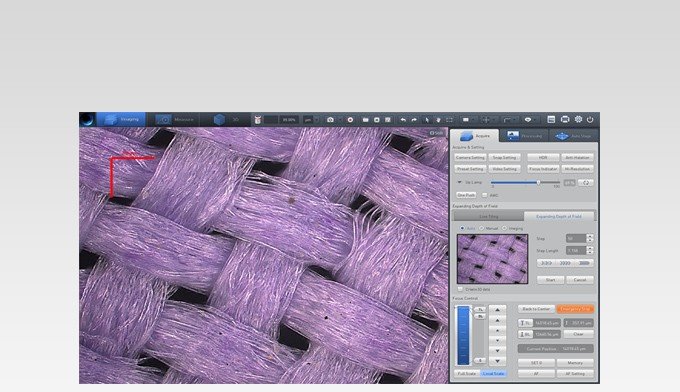
Task: Click the blue focus position vertical bar
Action: (464, 335)
